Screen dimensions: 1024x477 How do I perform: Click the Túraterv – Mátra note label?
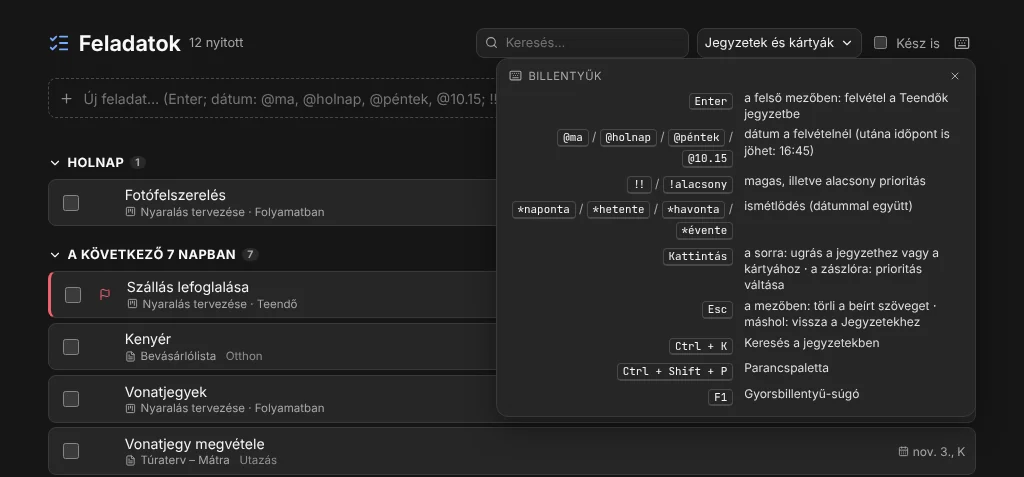point(185,460)
